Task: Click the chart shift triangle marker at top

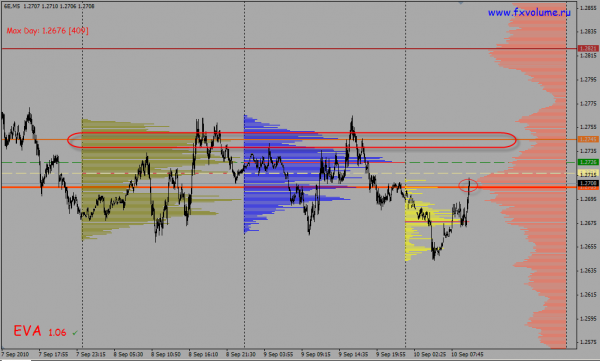Action: tap(461, 2)
